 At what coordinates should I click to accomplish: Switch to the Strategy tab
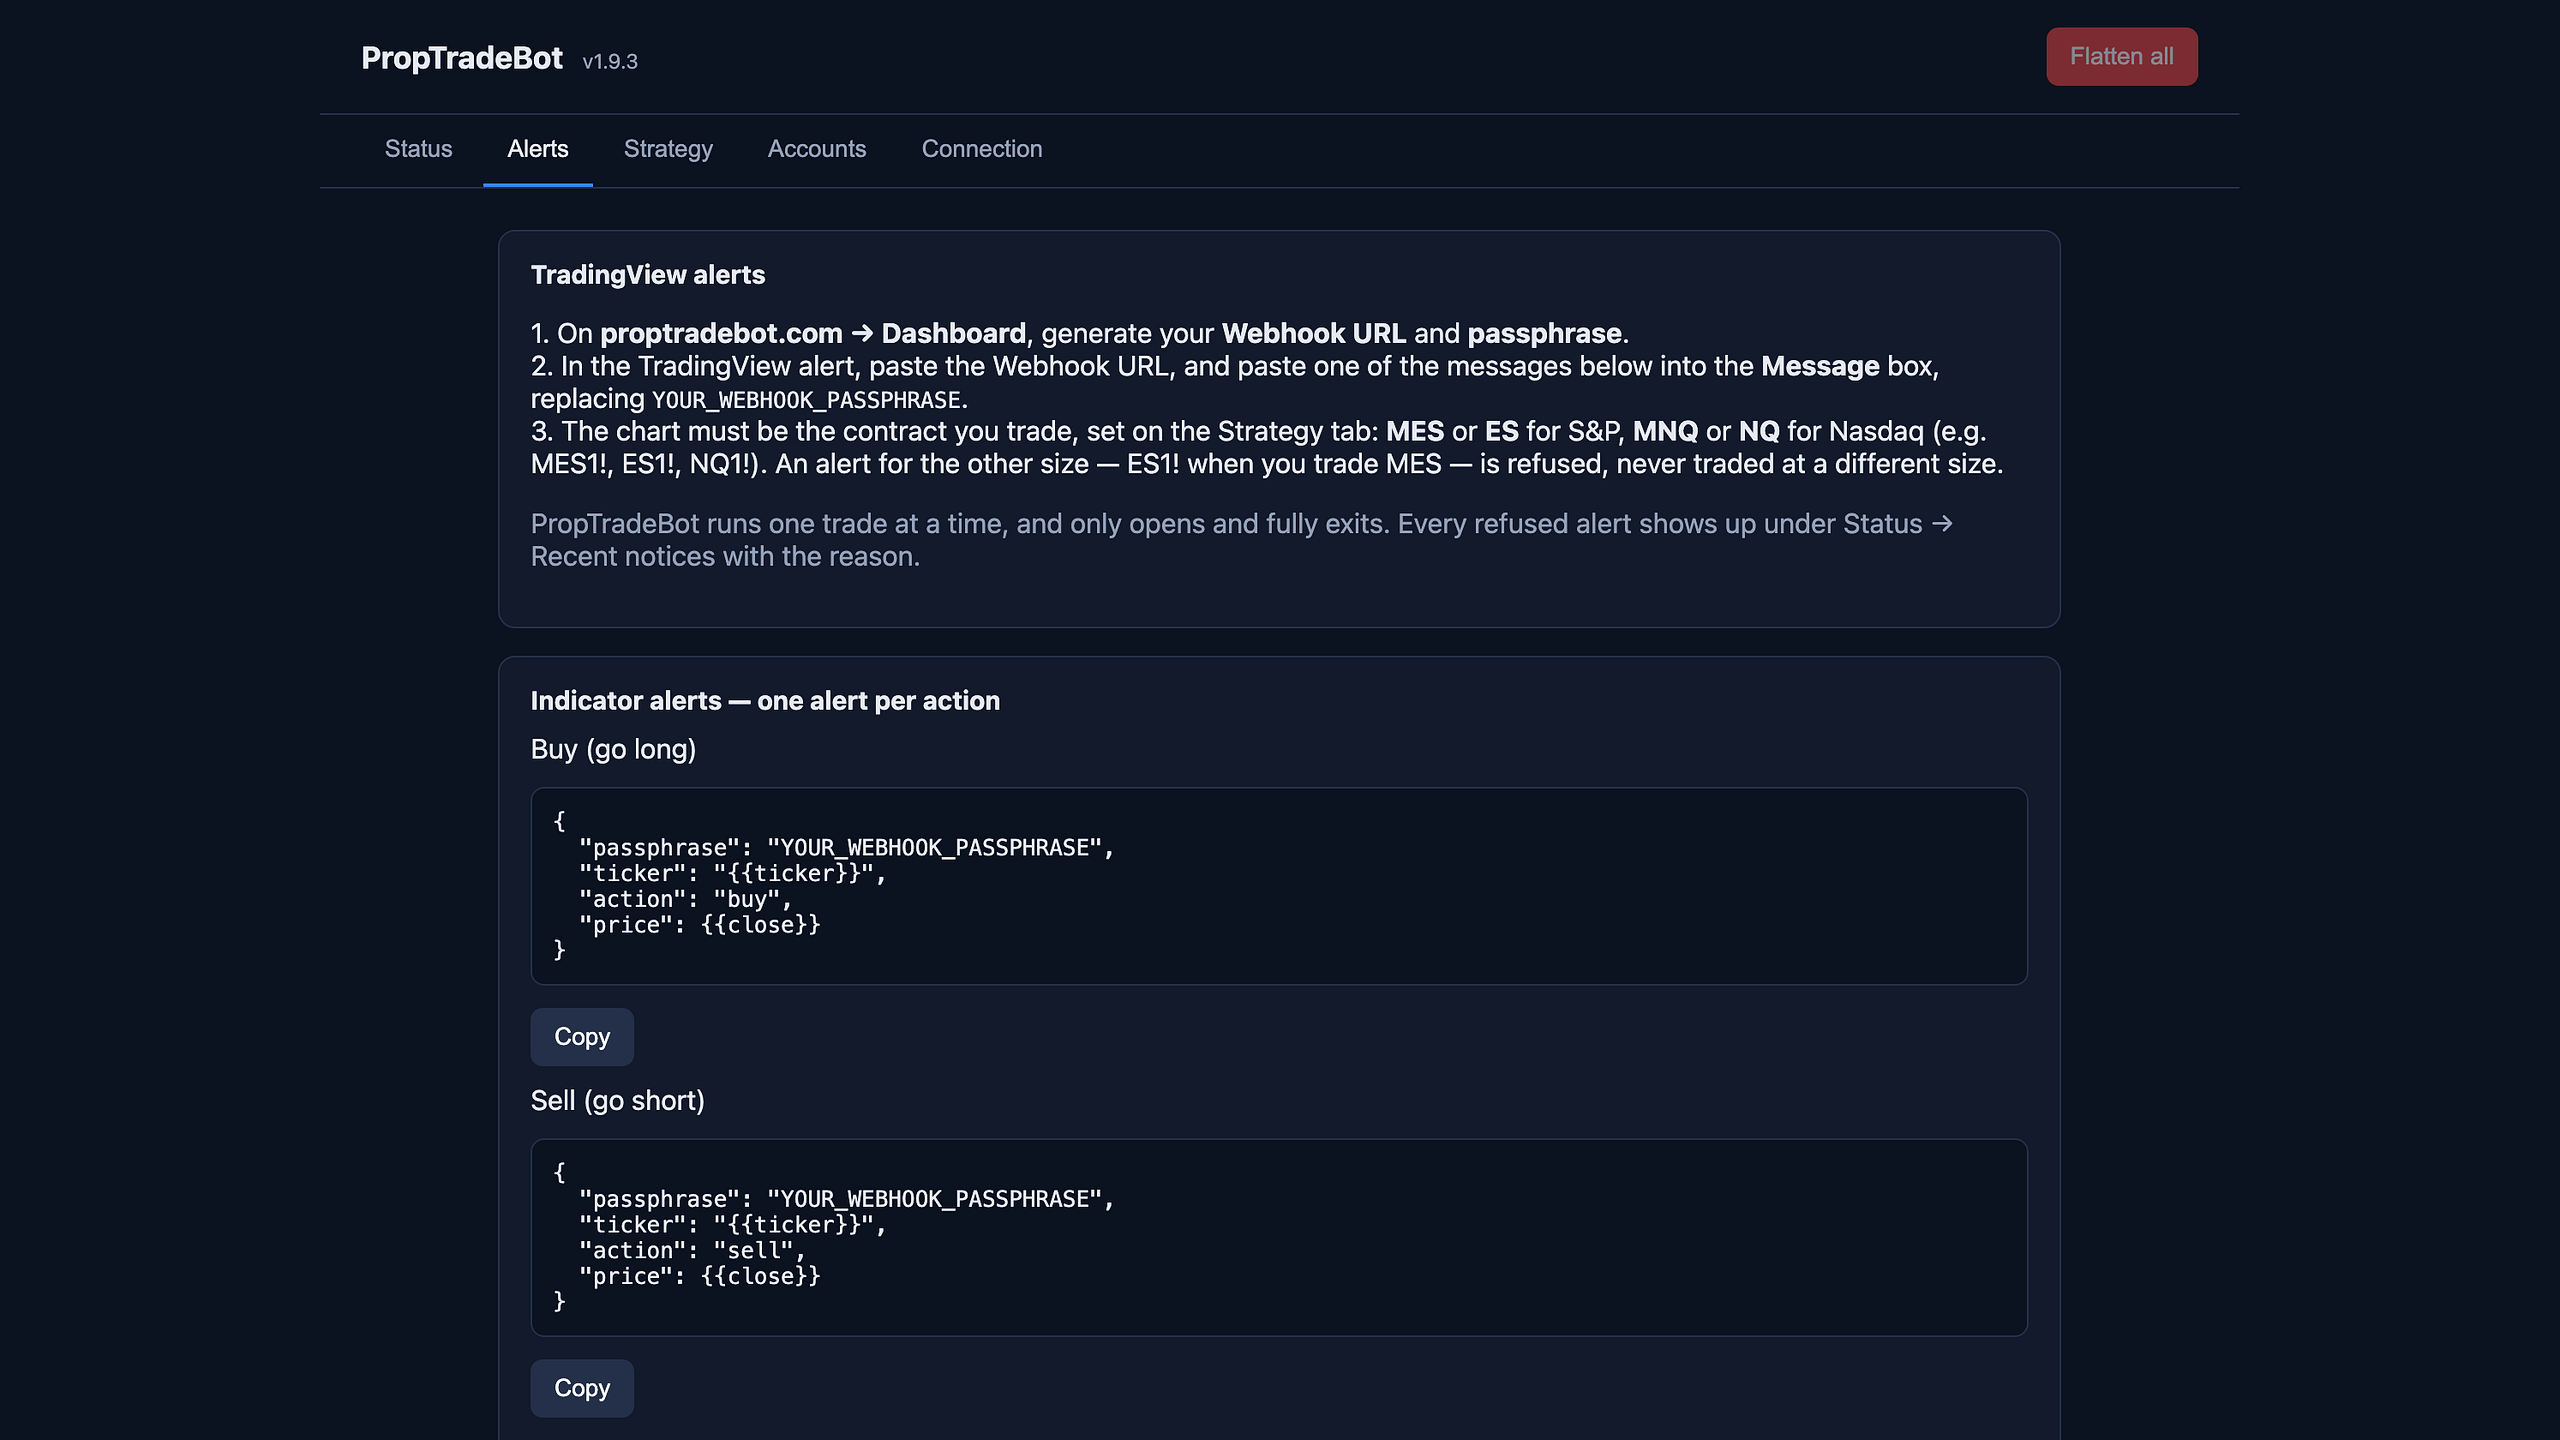(668, 149)
